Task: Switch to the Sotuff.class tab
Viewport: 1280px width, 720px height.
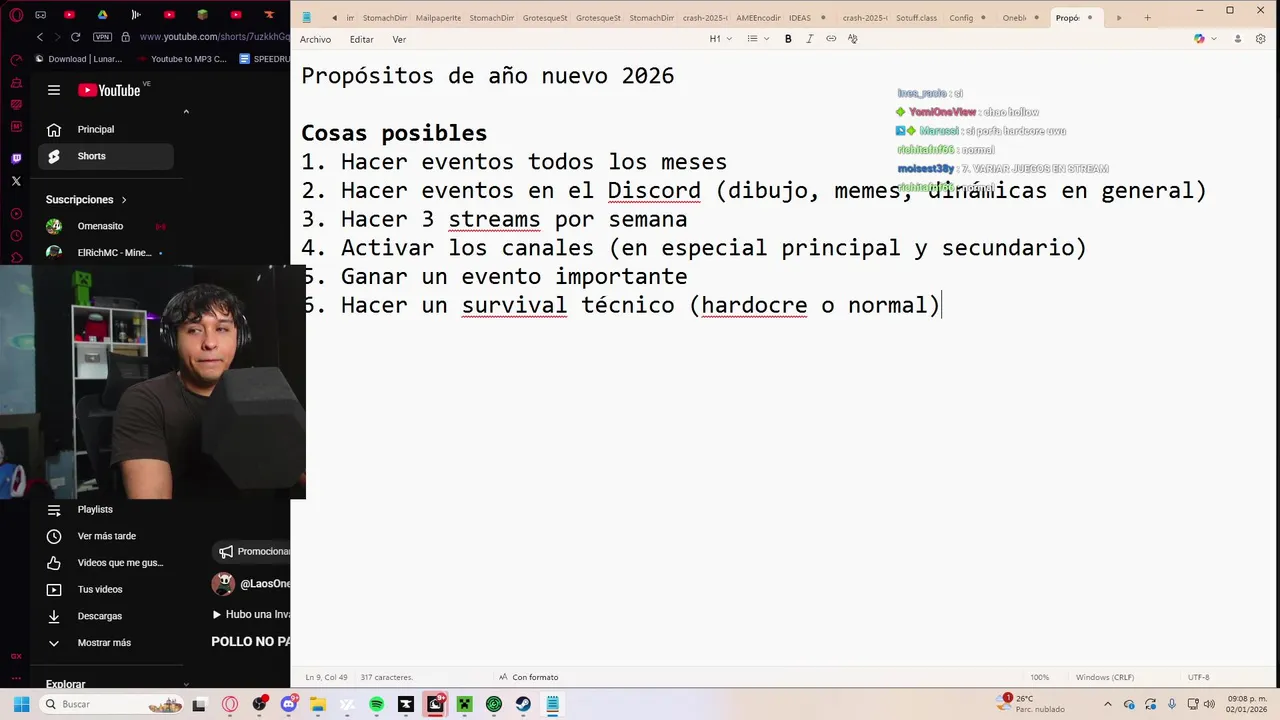Action: [x=917, y=18]
